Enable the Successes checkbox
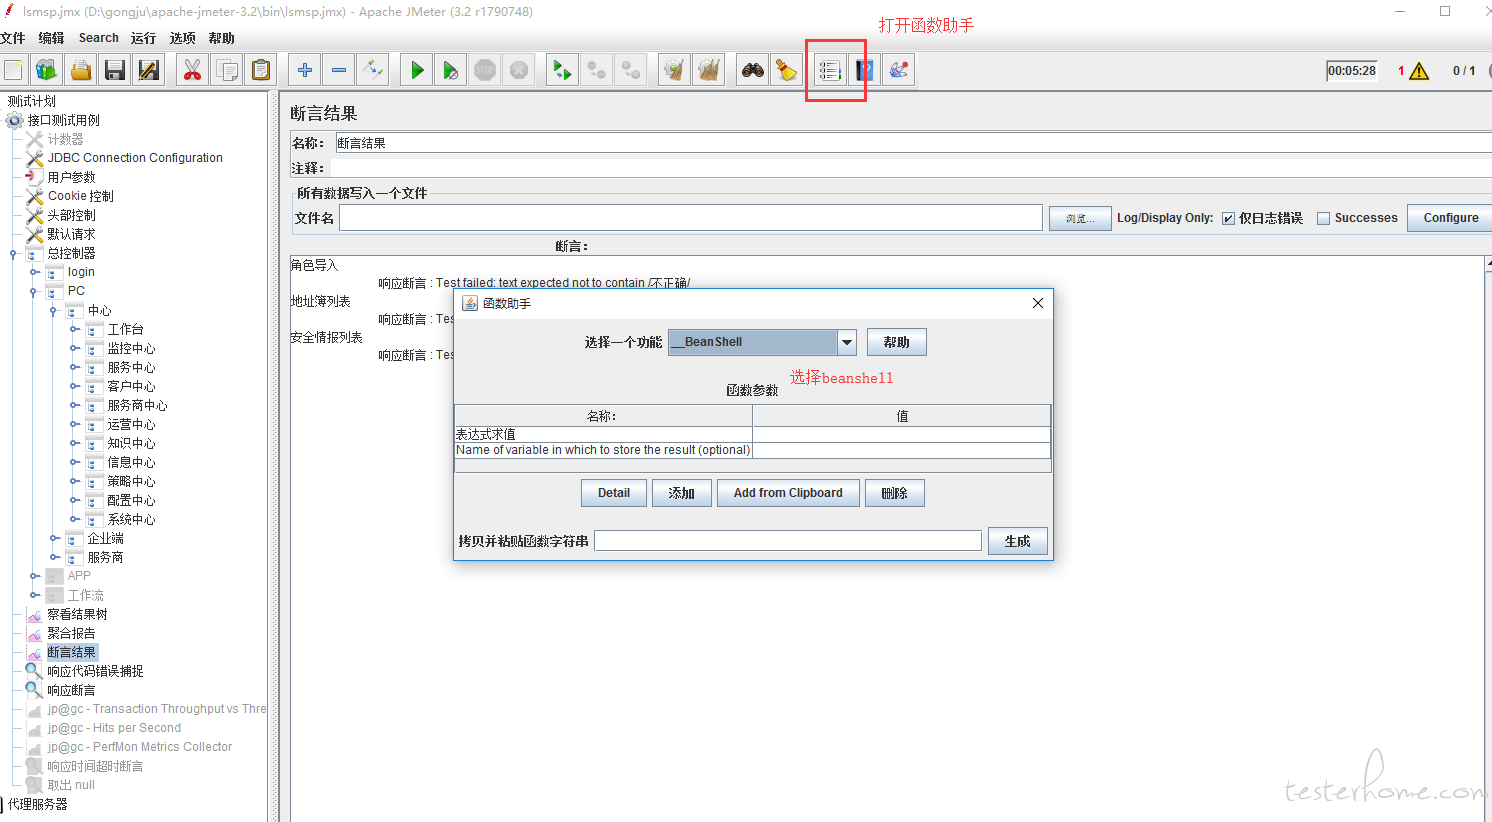Image resolution: width=1492 pixels, height=822 pixels. tap(1323, 218)
